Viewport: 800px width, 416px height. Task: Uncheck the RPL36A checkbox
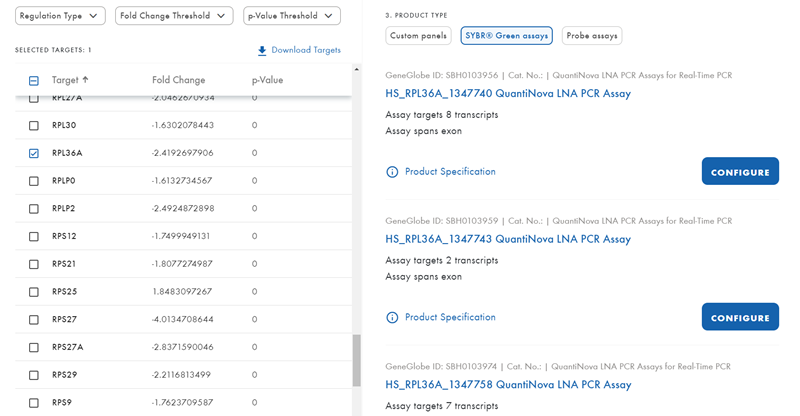pyautogui.click(x=34, y=153)
